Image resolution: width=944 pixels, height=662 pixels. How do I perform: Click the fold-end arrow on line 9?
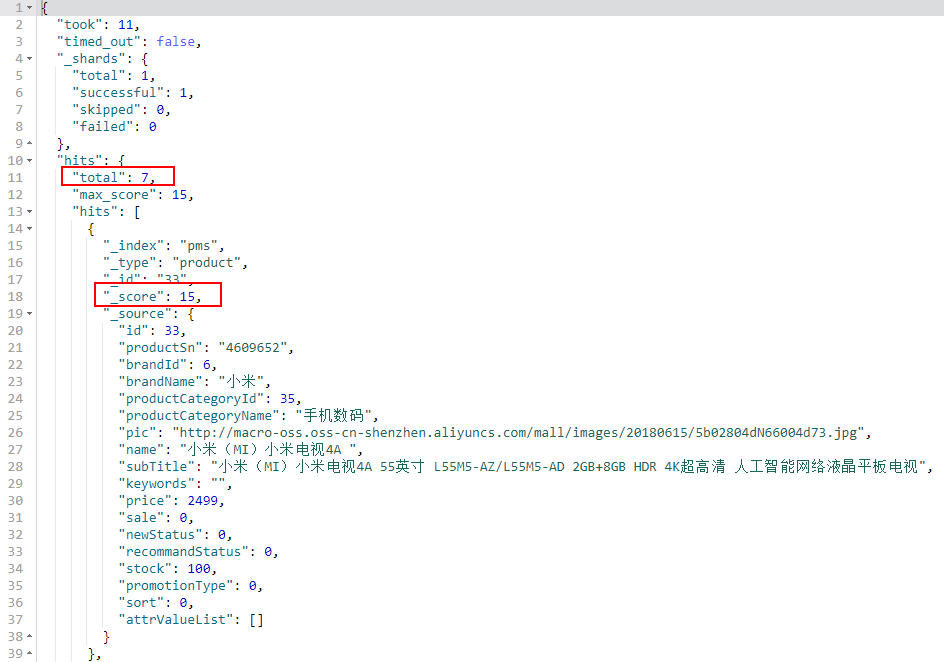click(30, 144)
